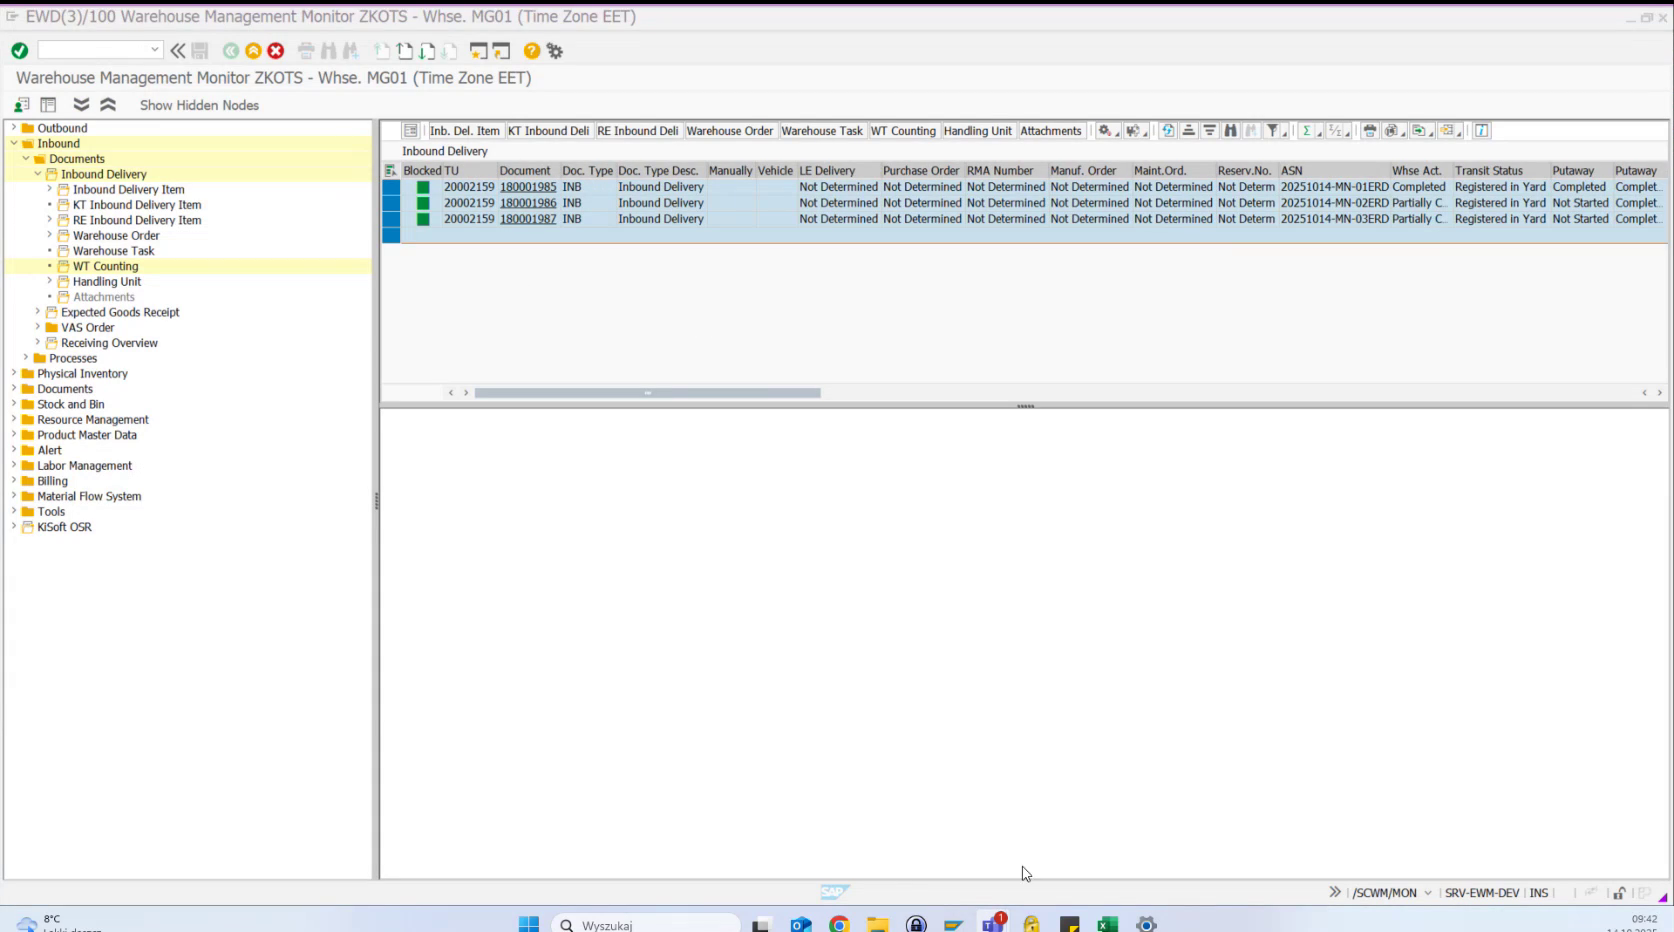Open the Help question mark icon
1674x932 pixels.
click(530, 50)
